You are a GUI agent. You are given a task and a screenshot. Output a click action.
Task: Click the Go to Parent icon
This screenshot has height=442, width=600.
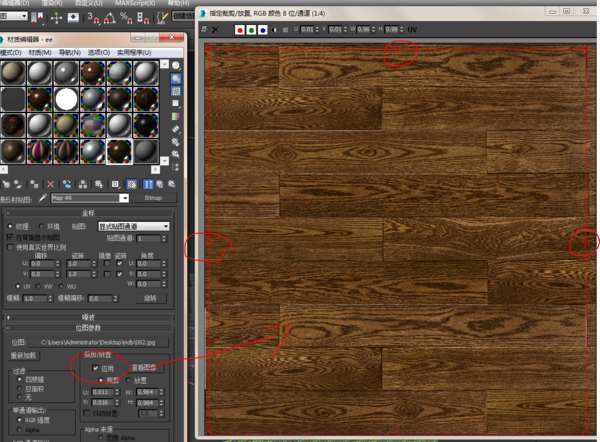pyautogui.click(x=160, y=184)
